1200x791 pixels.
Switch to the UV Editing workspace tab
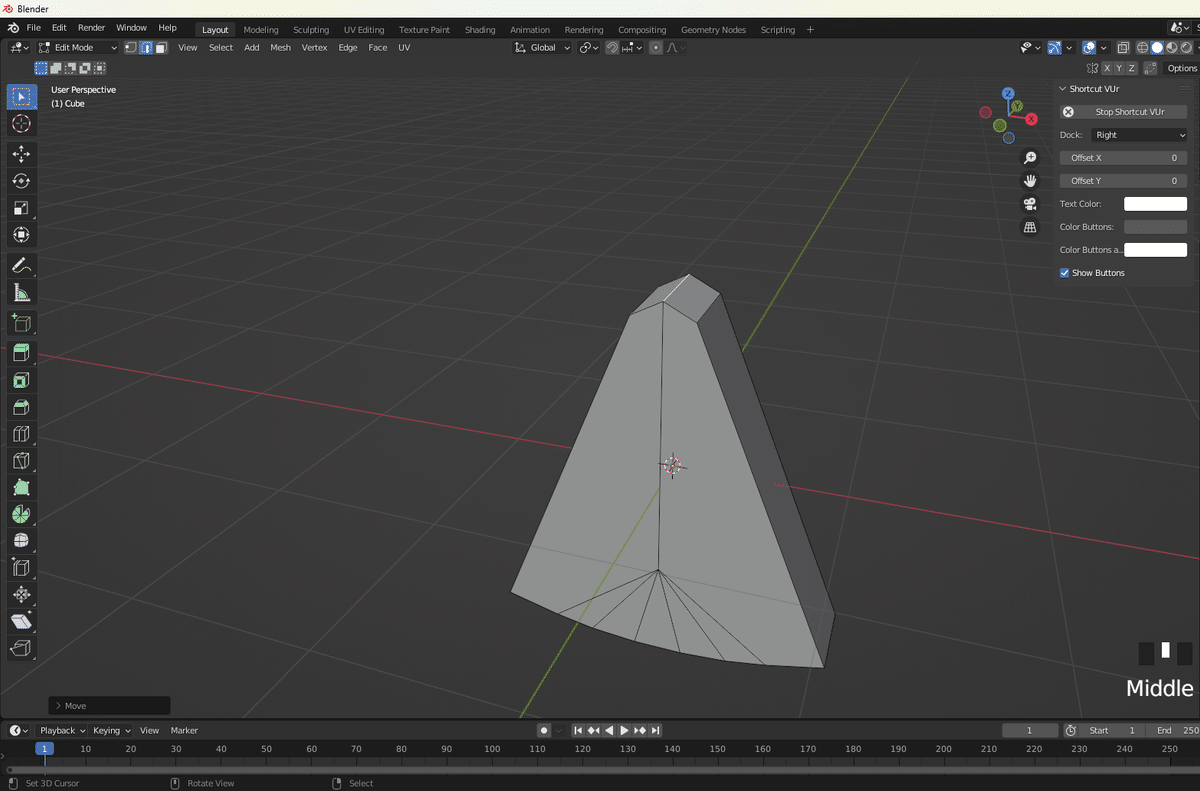[364, 30]
